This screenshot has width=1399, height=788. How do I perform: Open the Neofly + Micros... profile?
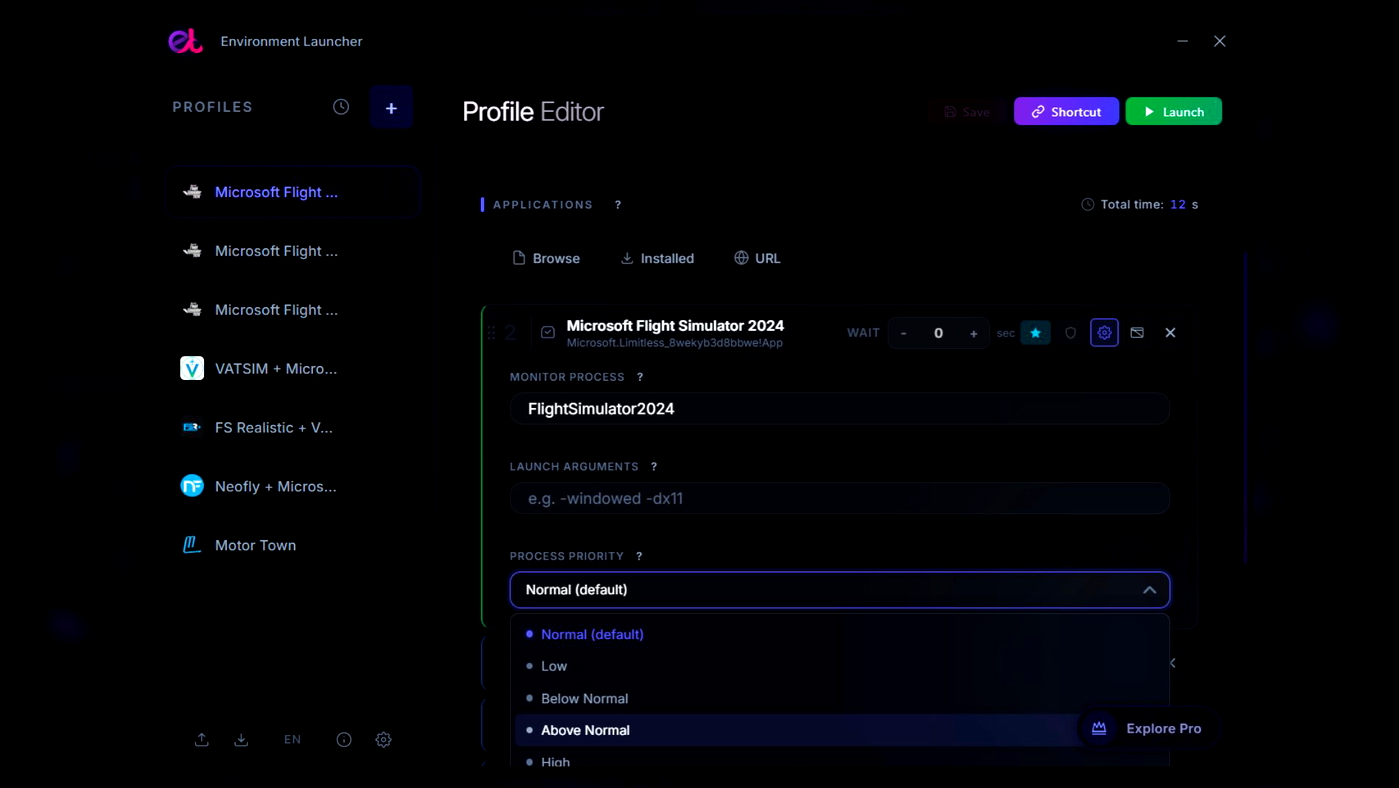[x=292, y=486]
